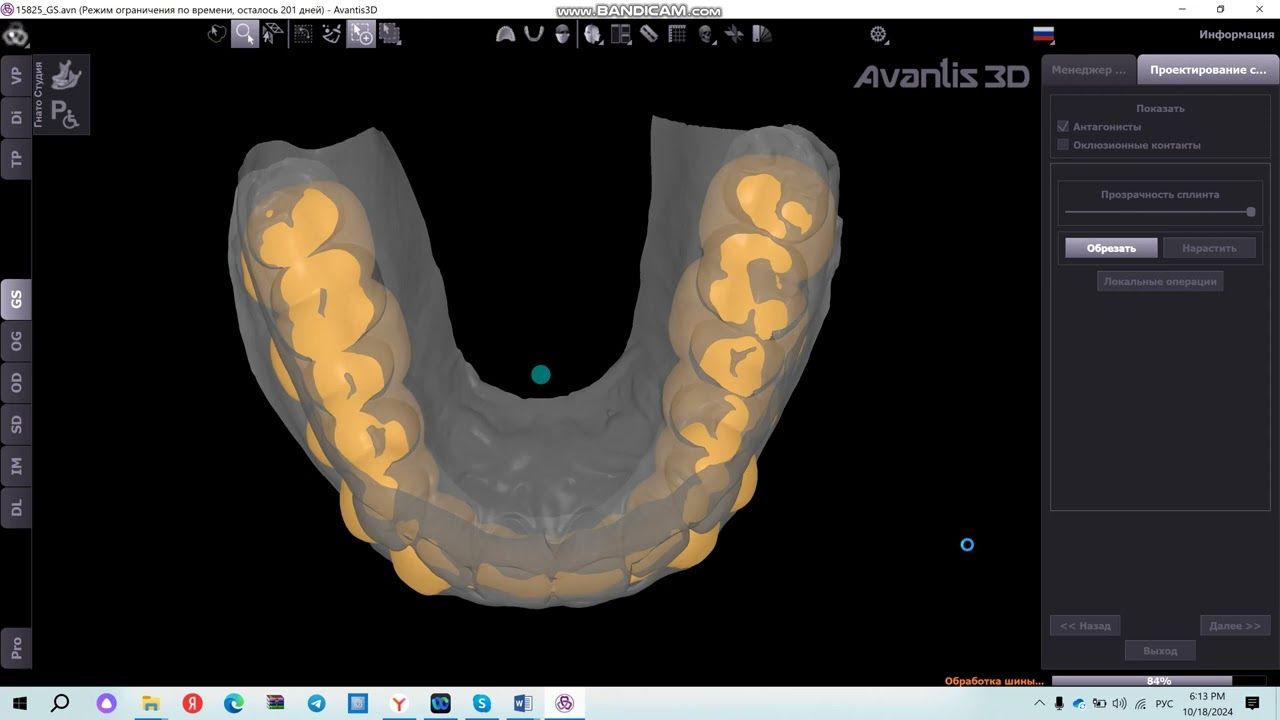Toggle the Антагонисты checkbox
Image resolution: width=1280 pixels, height=720 pixels.
click(1063, 127)
